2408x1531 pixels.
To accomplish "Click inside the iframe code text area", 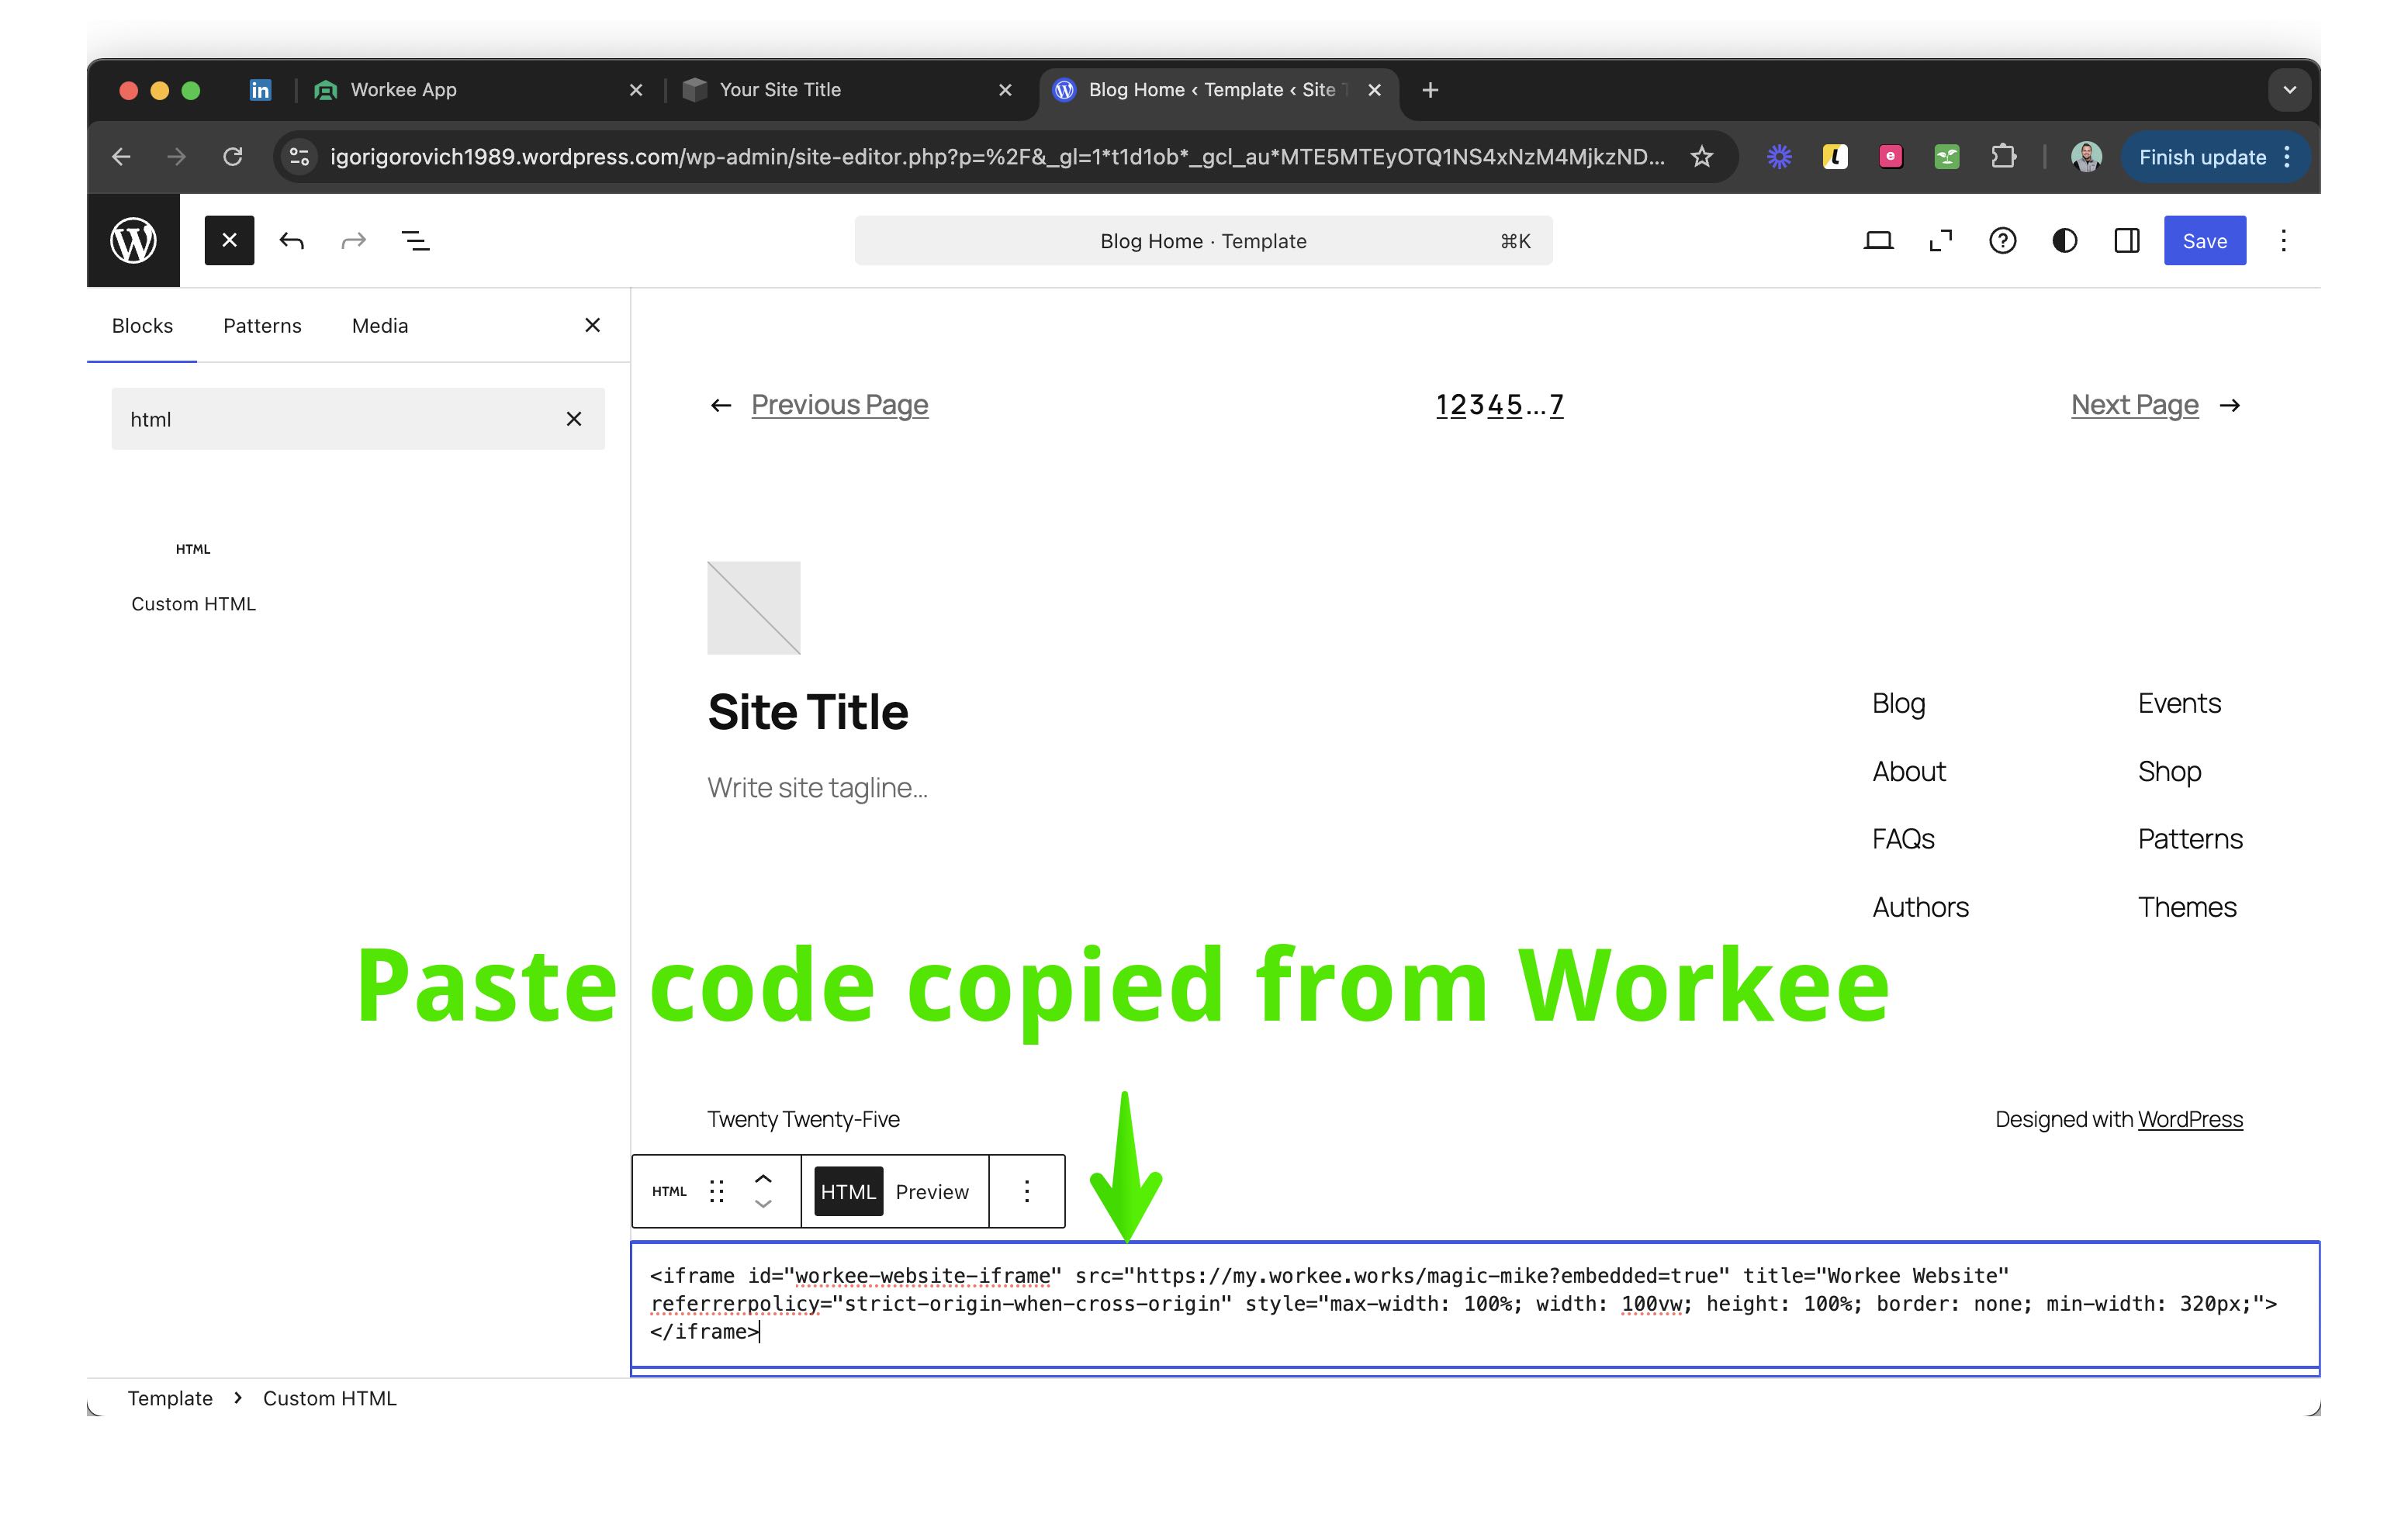I will pyautogui.click(x=1475, y=1304).
